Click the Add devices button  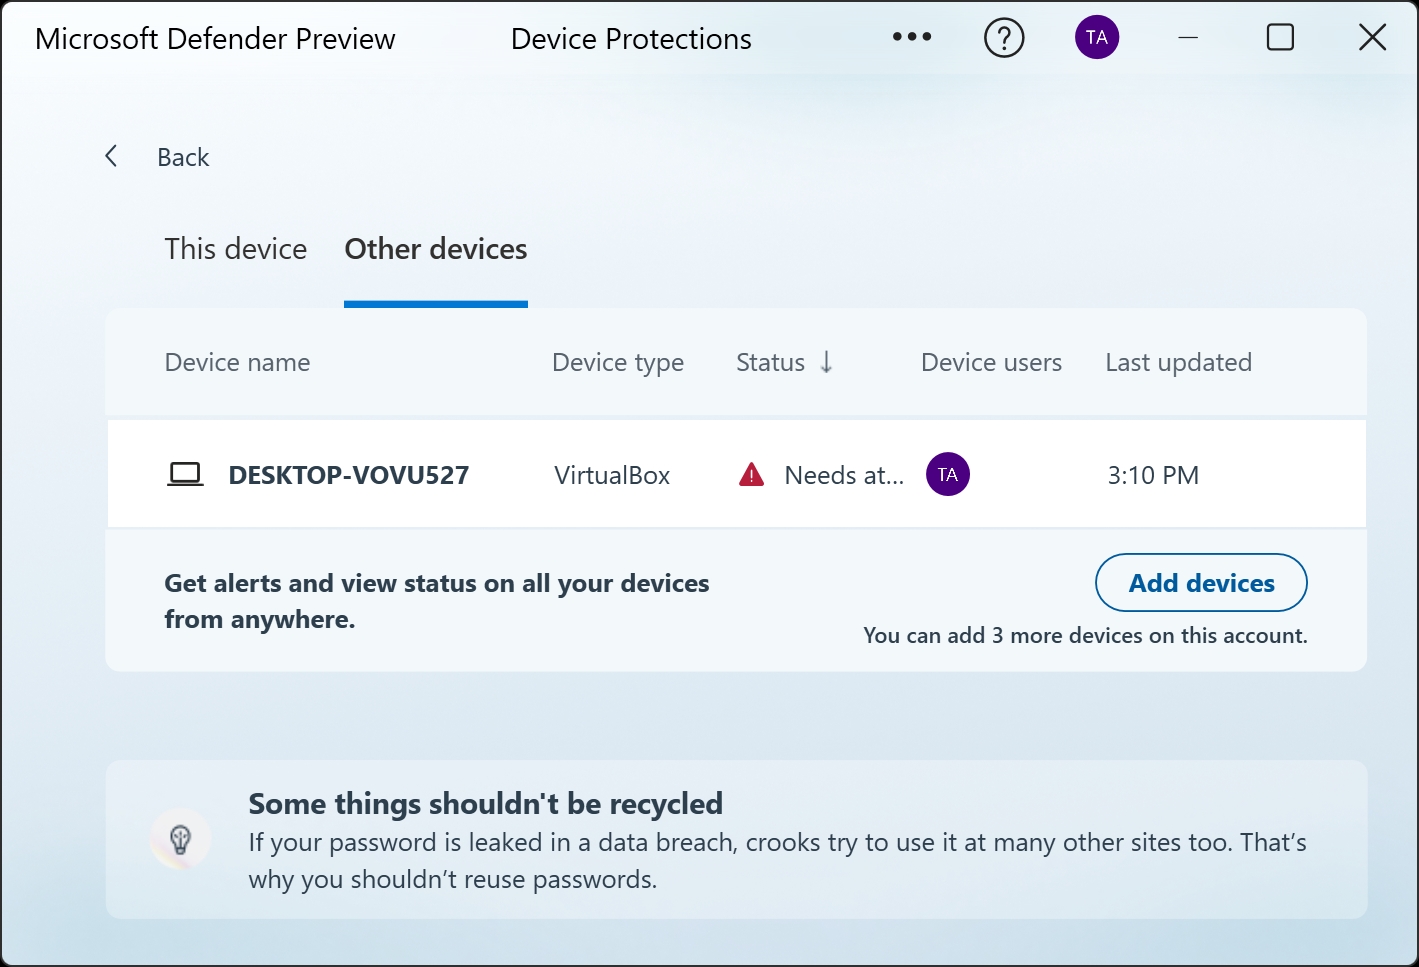(1201, 583)
